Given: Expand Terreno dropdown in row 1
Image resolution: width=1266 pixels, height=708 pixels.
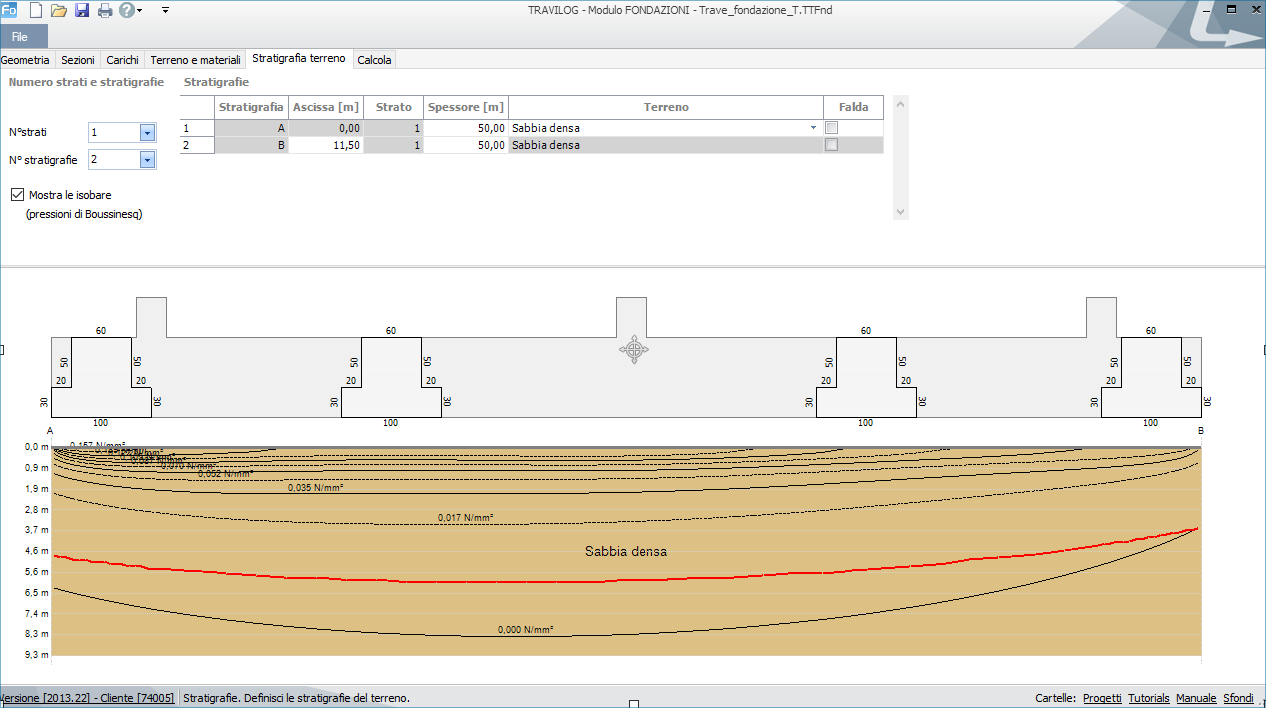Looking at the screenshot, I should click(x=812, y=128).
